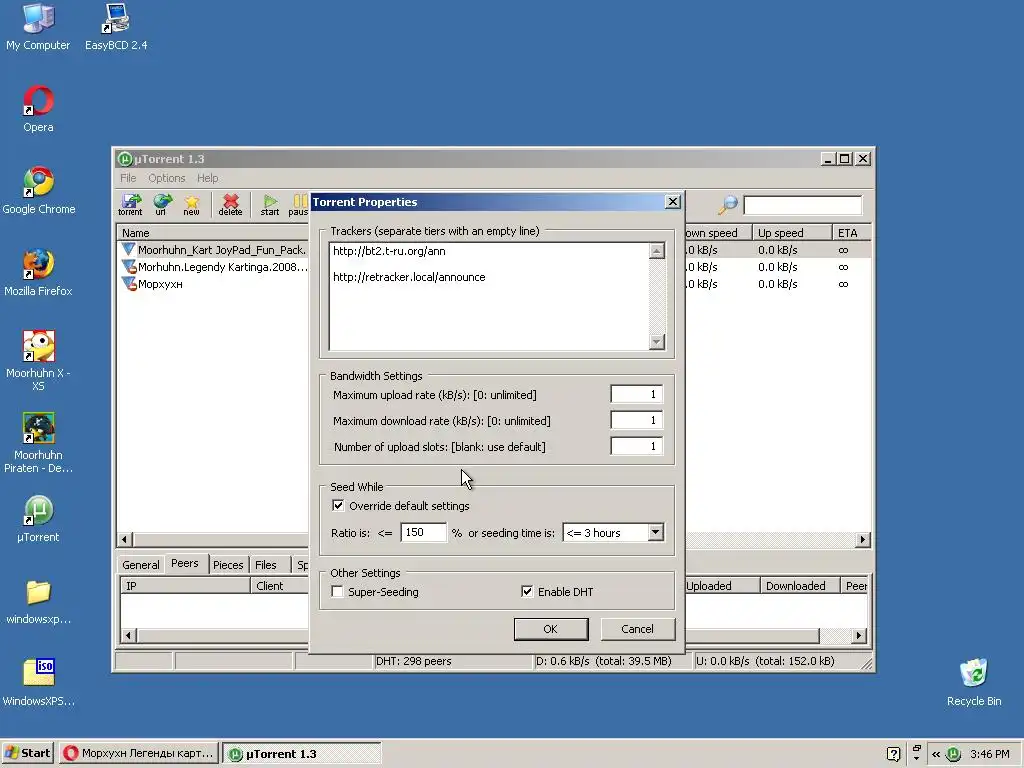Click peers list scroll left arrow
Image resolution: width=1024 pixels, height=768 pixels.
point(129,635)
